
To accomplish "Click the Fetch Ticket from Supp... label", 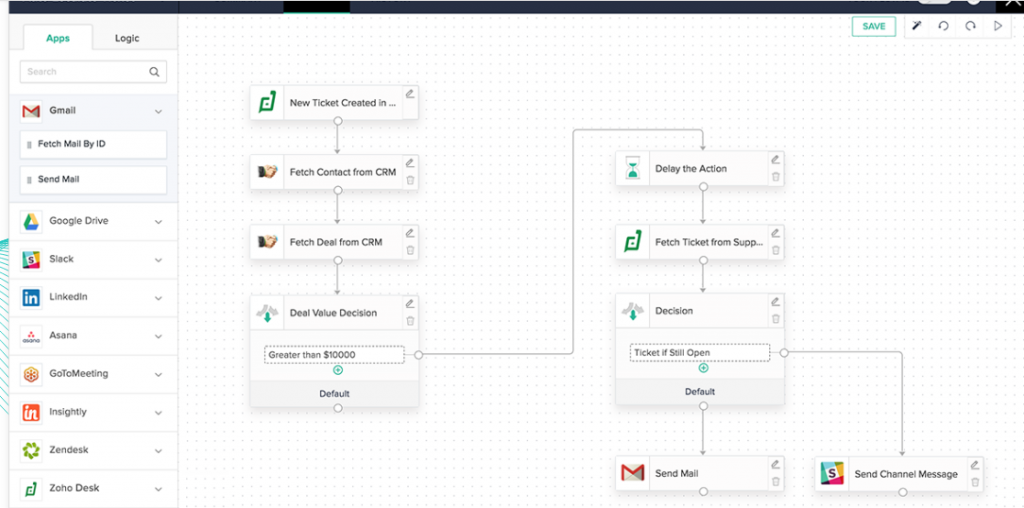I will point(709,242).
